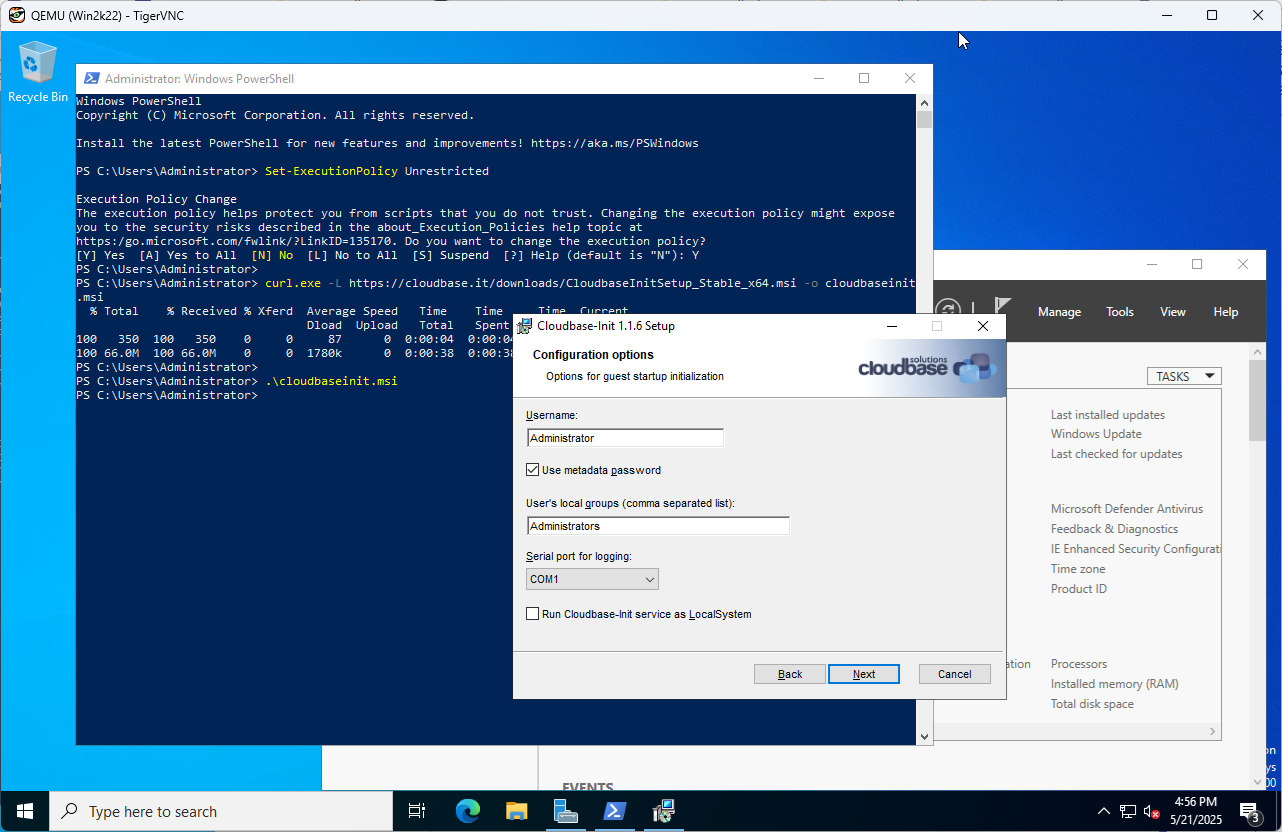Maximize the PowerShell window

864,79
